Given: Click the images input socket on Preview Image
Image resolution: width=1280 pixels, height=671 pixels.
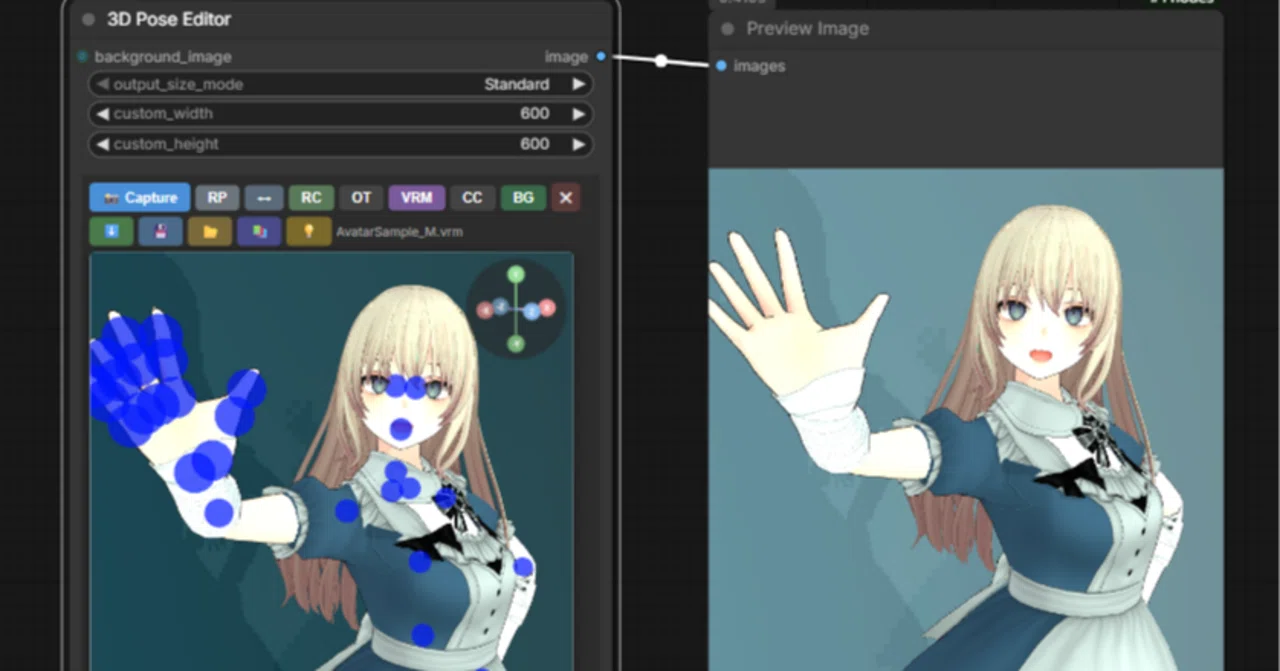Looking at the screenshot, I should click(x=721, y=66).
